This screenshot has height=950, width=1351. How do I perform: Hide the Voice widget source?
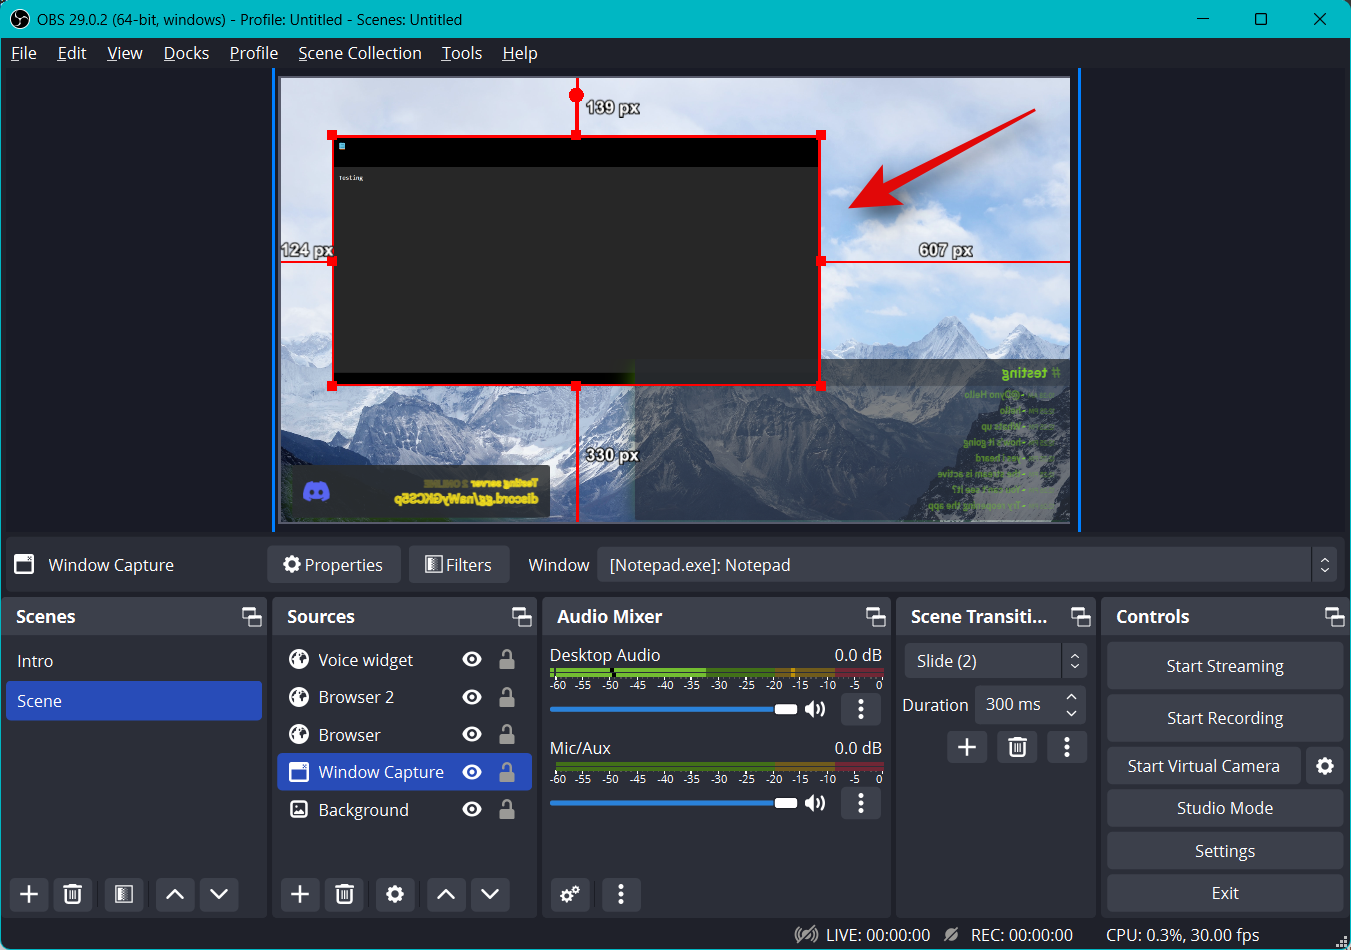[472, 660]
